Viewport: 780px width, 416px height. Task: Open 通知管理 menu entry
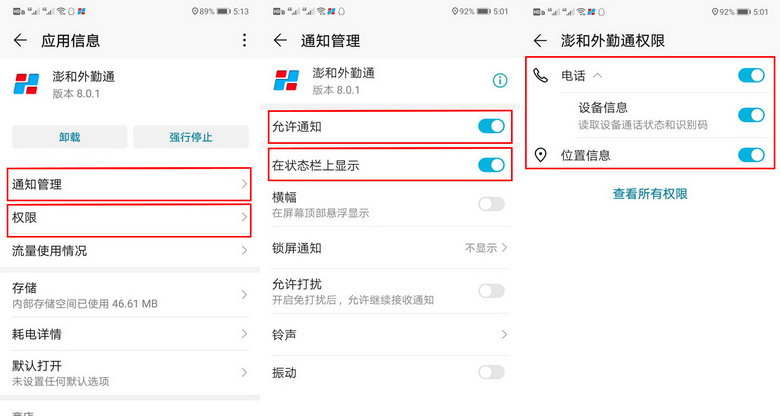pyautogui.click(x=129, y=184)
